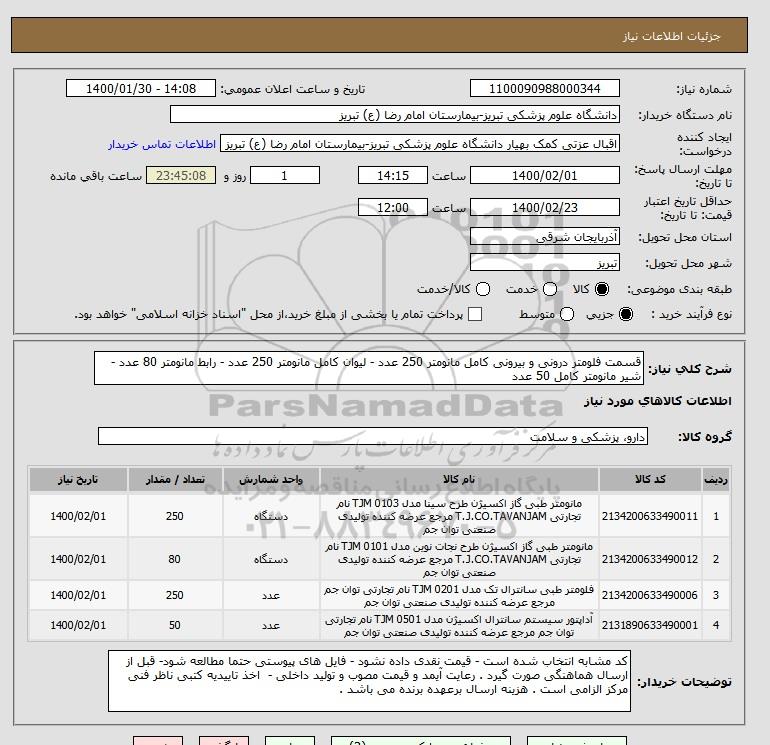
Task: Click product code 2131890633490001
Action: pyautogui.click(x=650, y=625)
